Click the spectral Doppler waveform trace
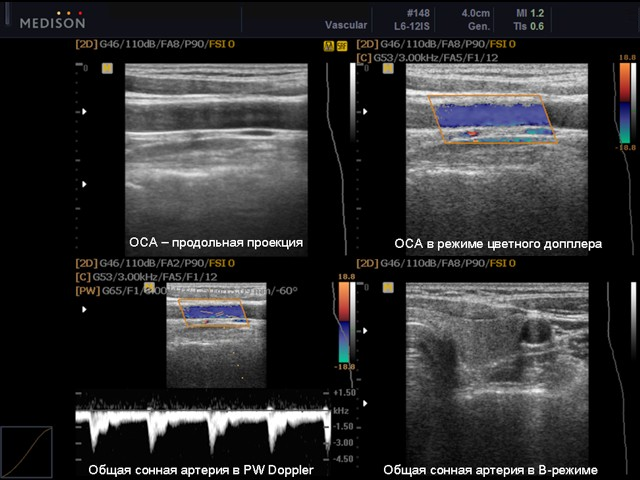Viewport: 640px width, 480px height. pyautogui.click(x=203, y=429)
